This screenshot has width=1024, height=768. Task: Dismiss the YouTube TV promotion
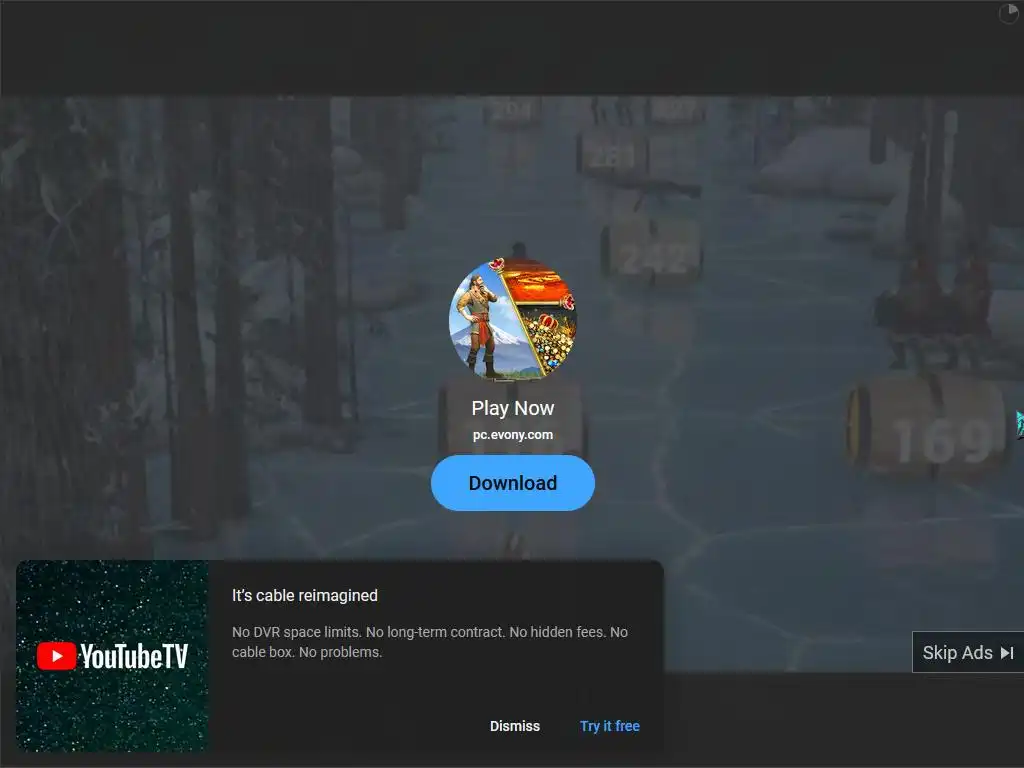pyautogui.click(x=515, y=726)
